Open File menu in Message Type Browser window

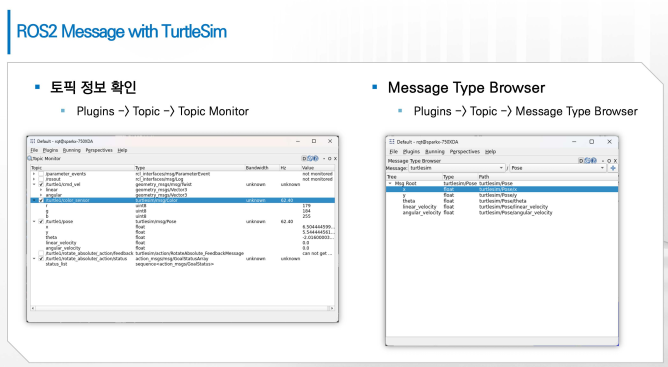click(x=394, y=152)
